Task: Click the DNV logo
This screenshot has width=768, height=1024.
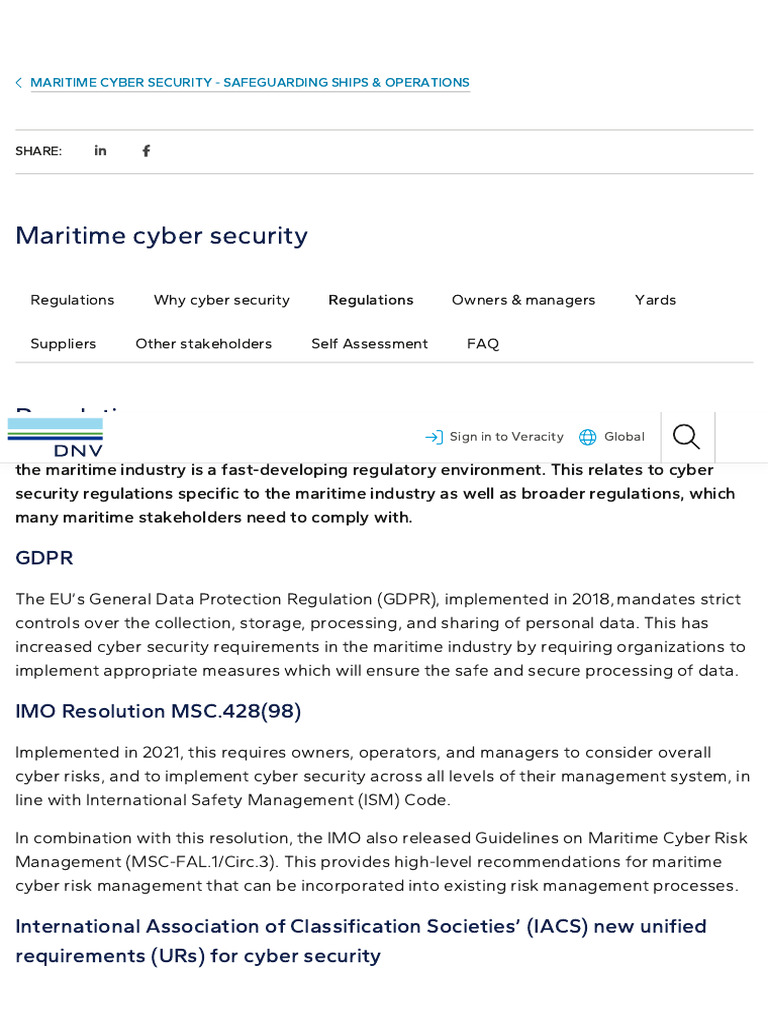Action: pos(55,437)
